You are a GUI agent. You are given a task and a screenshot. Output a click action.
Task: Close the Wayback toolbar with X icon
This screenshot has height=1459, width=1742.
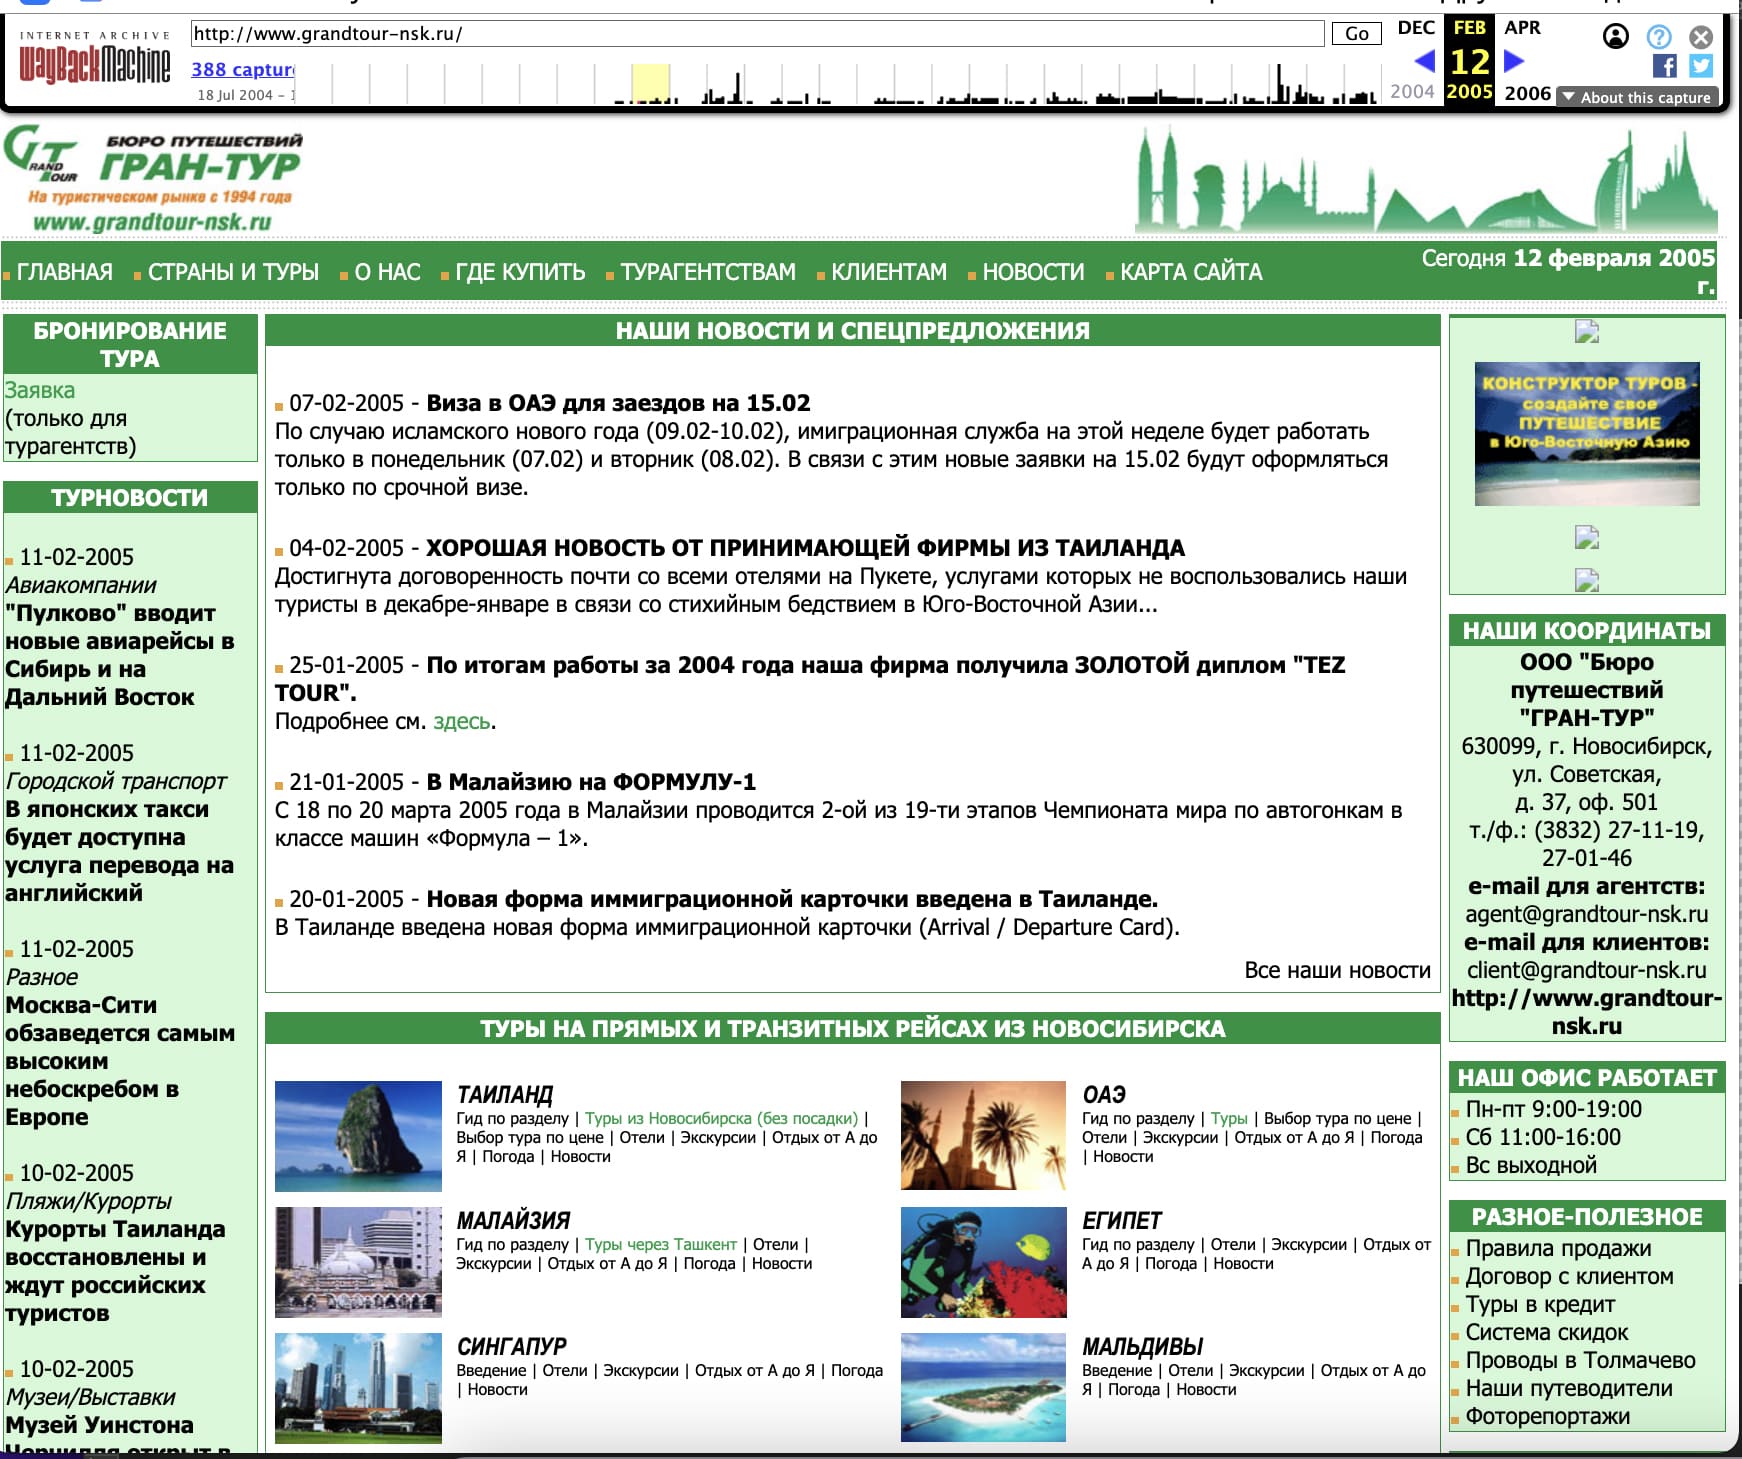(1701, 37)
